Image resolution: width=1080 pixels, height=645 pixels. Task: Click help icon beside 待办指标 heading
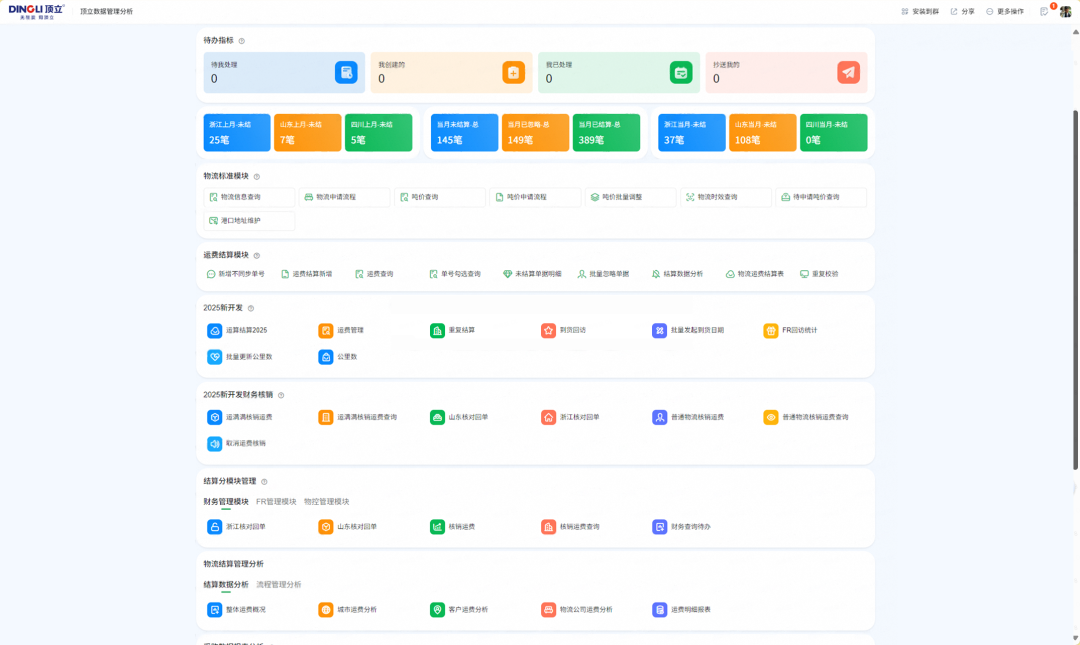[242, 41]
